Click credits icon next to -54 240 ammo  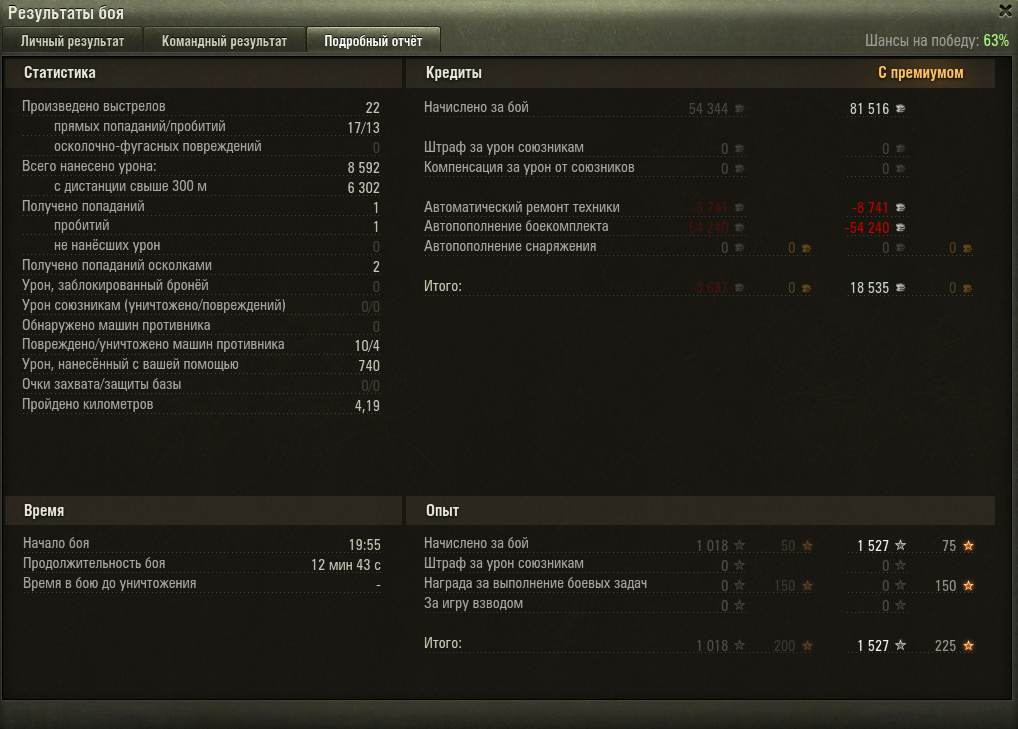(900, 228)
